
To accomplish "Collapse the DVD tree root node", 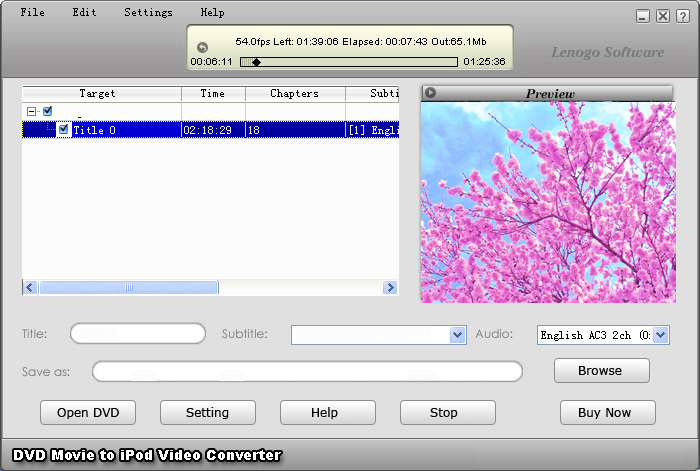I will [x=32, y=112].
